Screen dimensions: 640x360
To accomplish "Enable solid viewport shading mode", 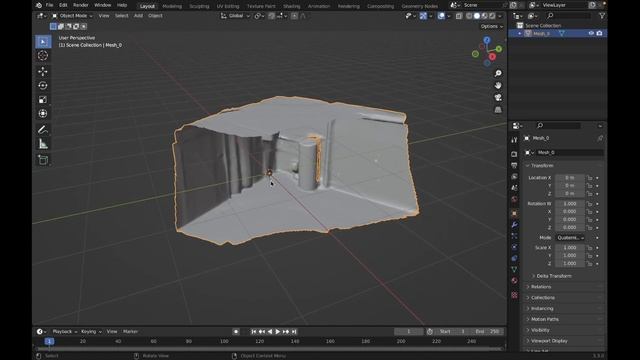I will tap(477, 16).
